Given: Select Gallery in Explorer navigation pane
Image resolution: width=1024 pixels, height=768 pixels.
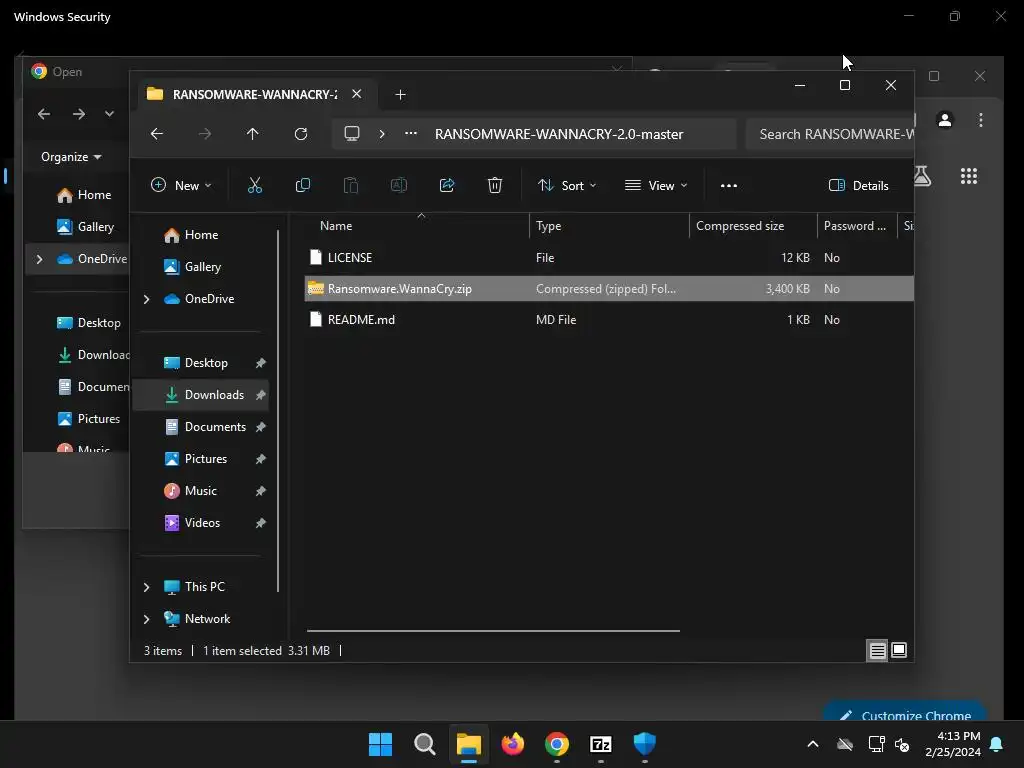Looking at the screenshot, I should (202, 266).
